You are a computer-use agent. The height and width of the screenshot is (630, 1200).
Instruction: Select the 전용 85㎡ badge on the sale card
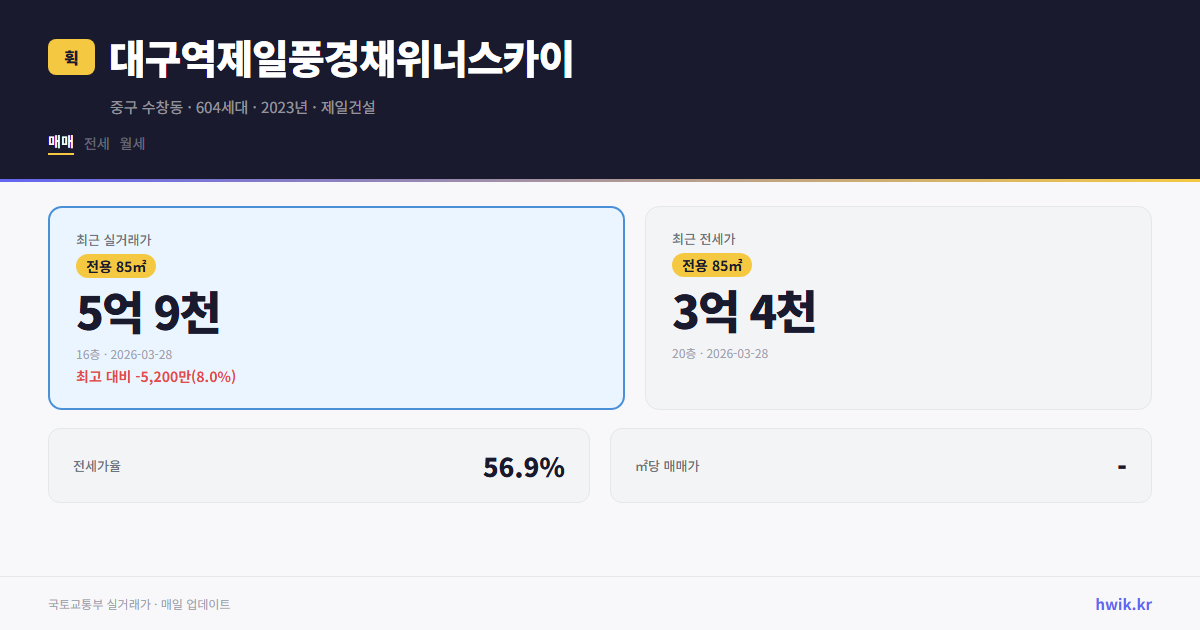coord(113,267)
